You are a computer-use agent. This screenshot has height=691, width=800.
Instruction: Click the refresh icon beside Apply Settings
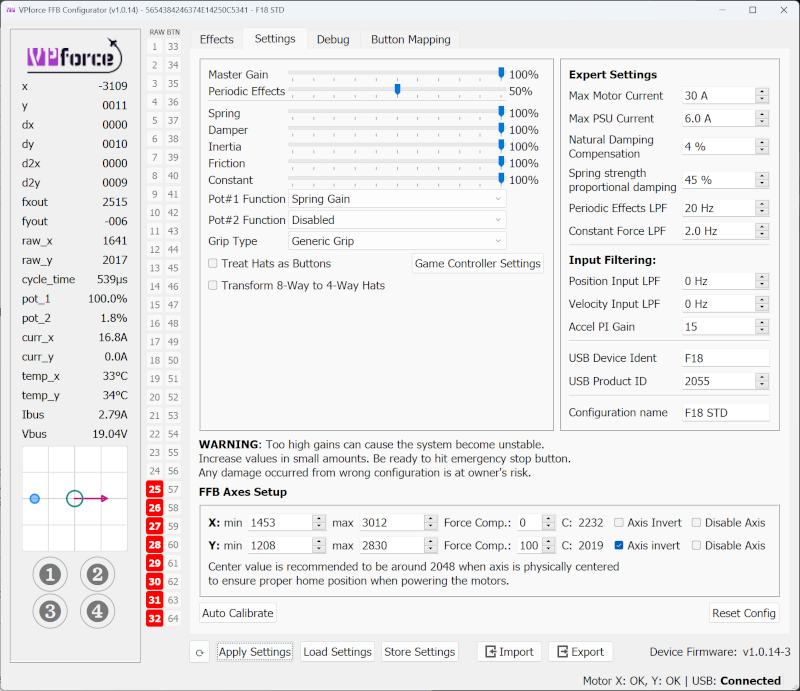click(x=199, y=652)
